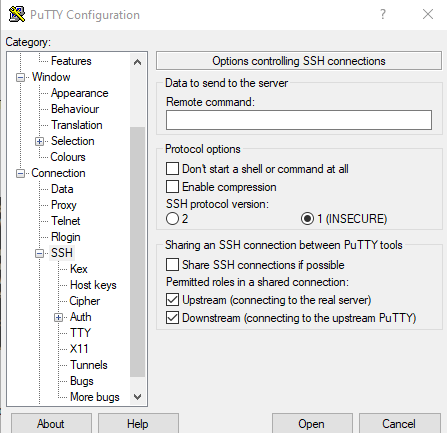Image resolution: width=447 pixels, height=433 pixels.
Task: Open the Proxy category
Action: click(64, 205)
